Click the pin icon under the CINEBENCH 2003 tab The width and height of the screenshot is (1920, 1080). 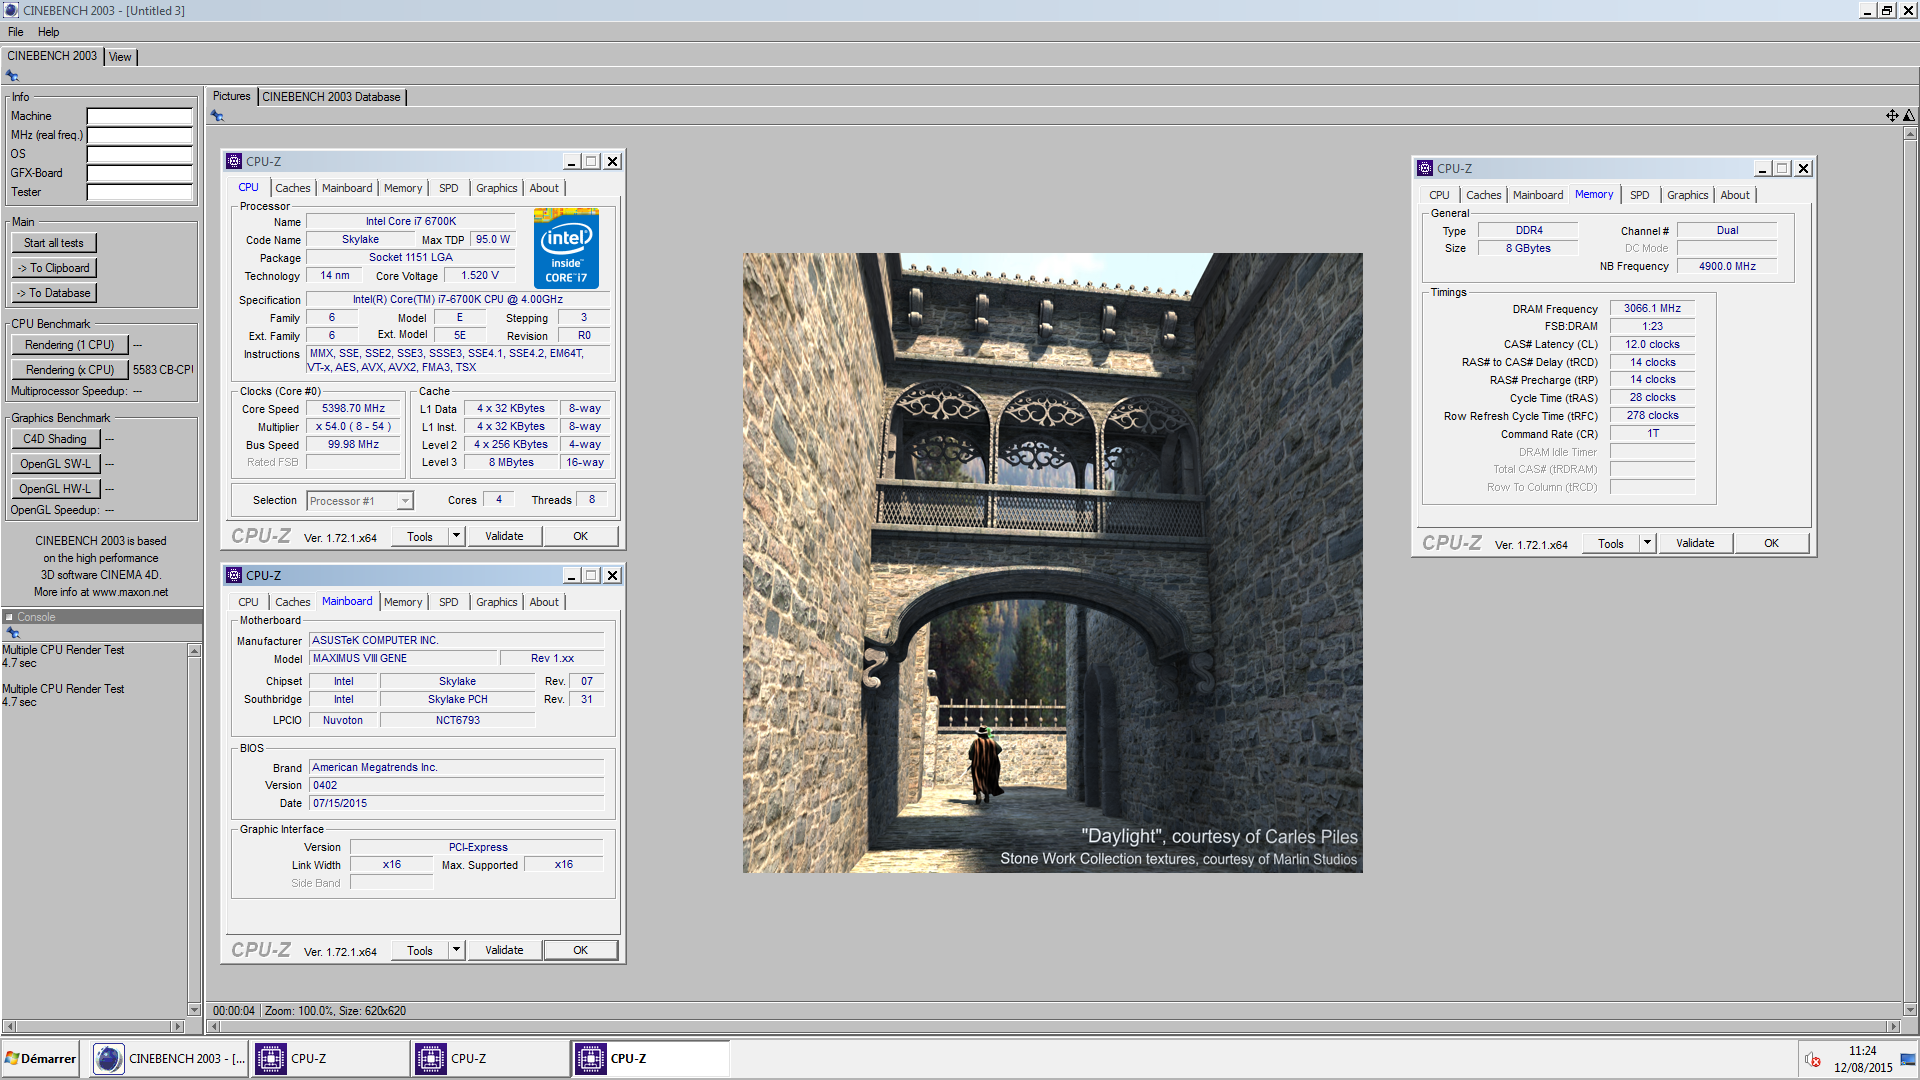pos(12,76)
